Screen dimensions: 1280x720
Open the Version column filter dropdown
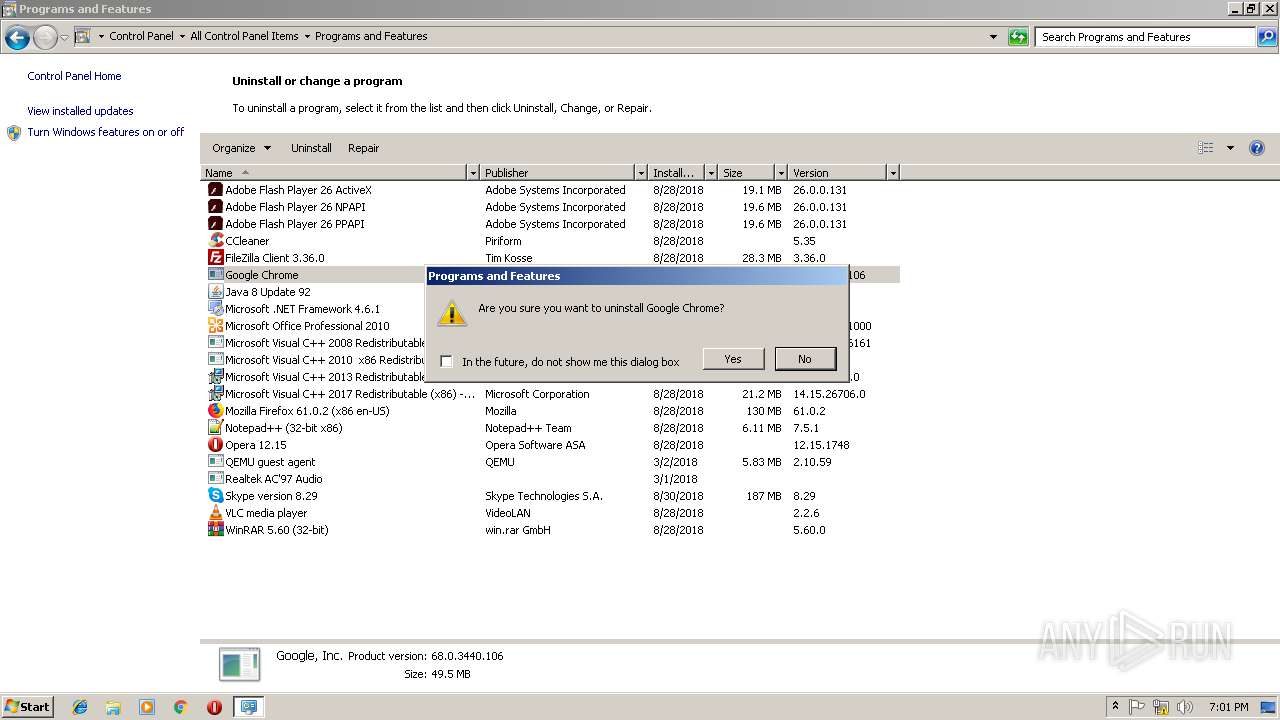pos(893,173)
